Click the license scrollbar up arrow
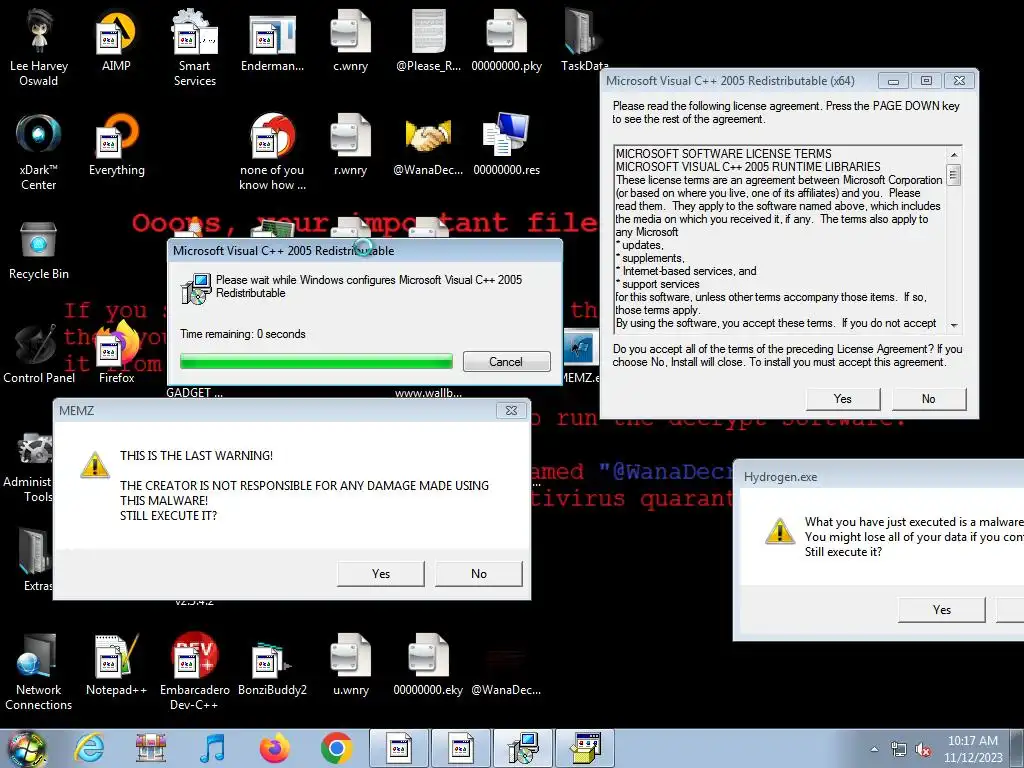The width and height of the screenshot is (1024, 768). (954, 155)
